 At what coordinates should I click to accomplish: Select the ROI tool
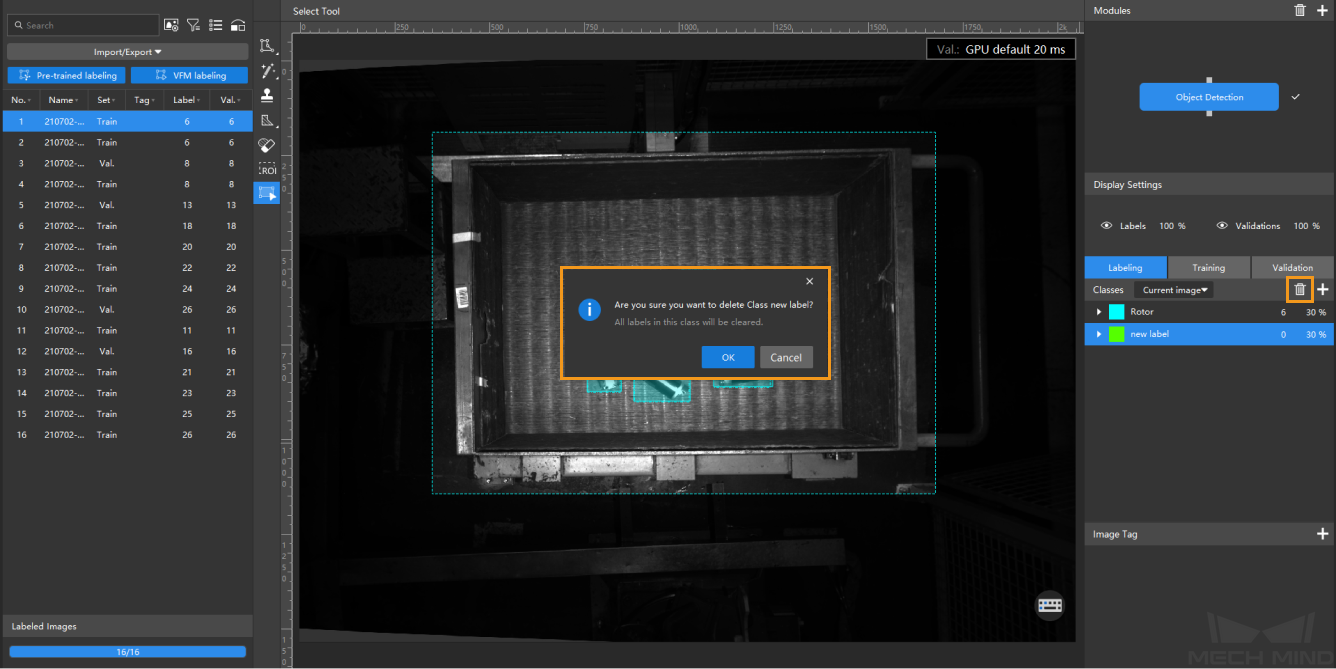coord(267,170)
